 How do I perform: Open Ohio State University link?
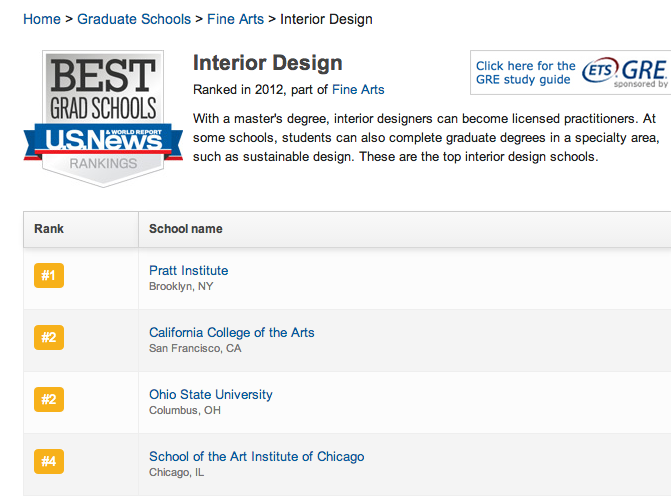211,395
